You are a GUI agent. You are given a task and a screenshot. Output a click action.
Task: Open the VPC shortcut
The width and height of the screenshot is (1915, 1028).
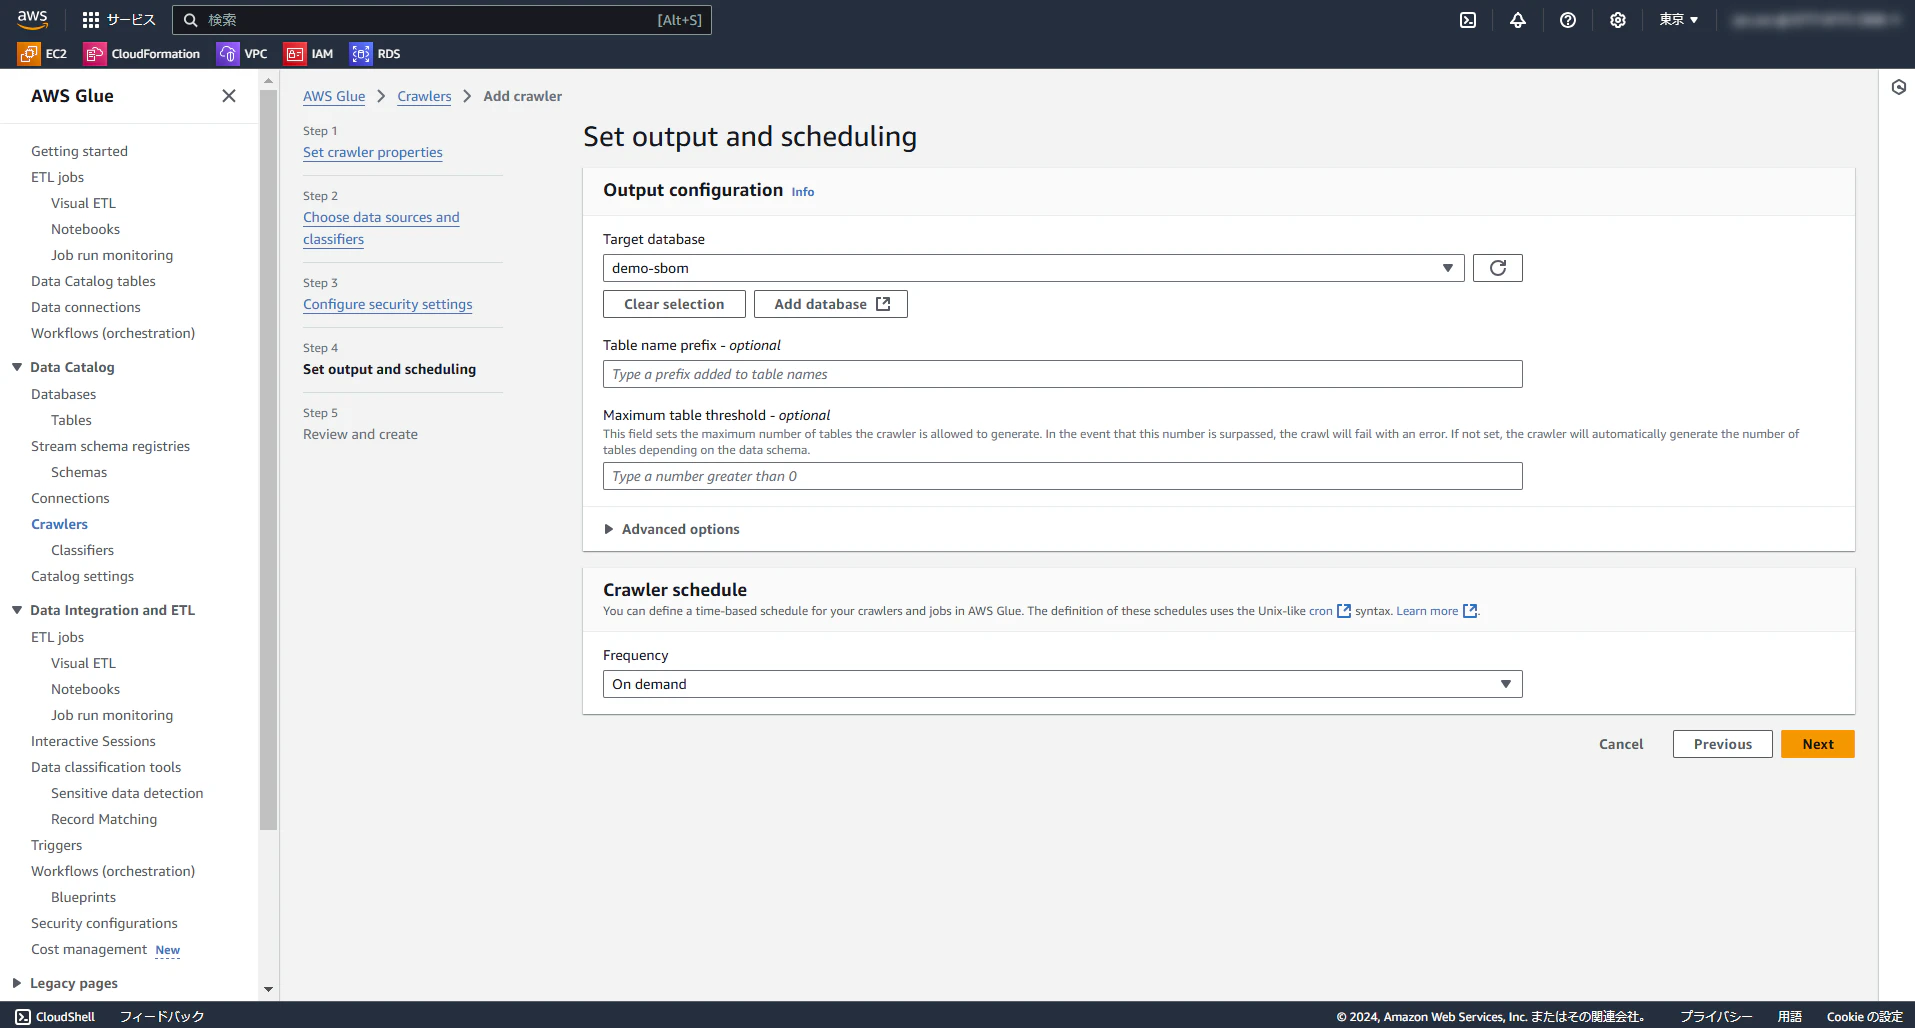242,54
